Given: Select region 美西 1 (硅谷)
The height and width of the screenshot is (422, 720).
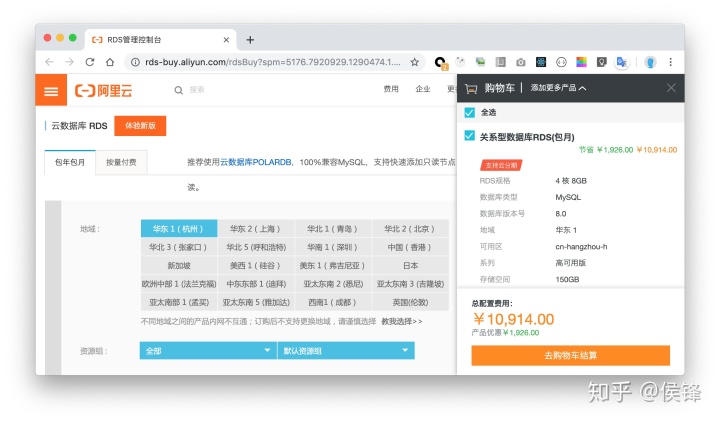Looking at the screenshot, I should [256, 265].
